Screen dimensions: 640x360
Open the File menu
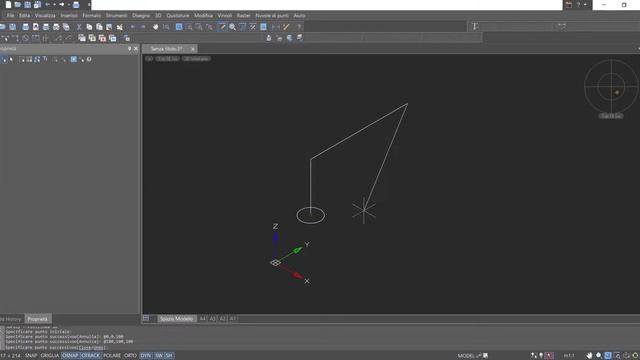10,16
